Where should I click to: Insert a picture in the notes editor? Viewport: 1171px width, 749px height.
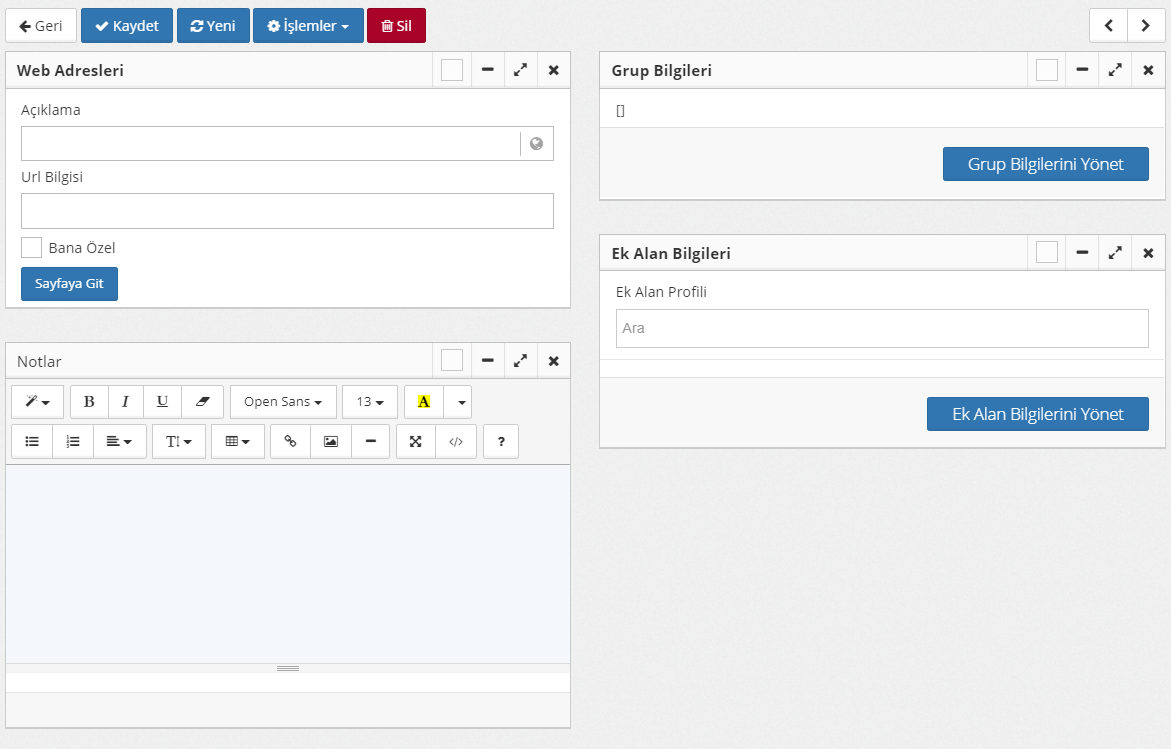click(330, 441)
